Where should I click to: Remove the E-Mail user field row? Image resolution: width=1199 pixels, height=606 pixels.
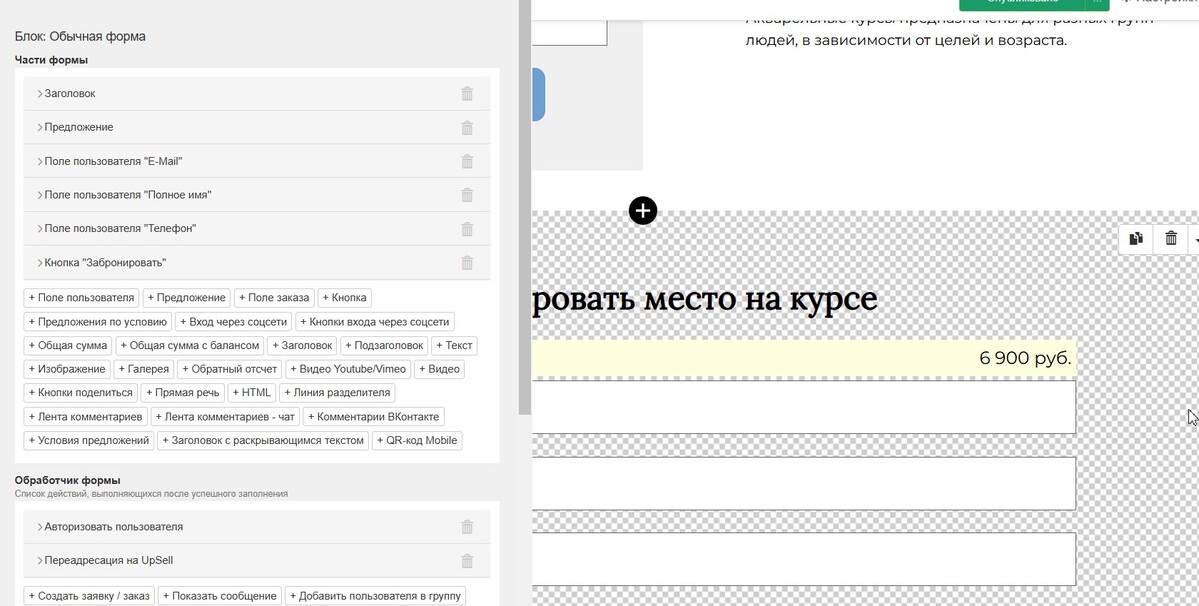coord(467,161)
